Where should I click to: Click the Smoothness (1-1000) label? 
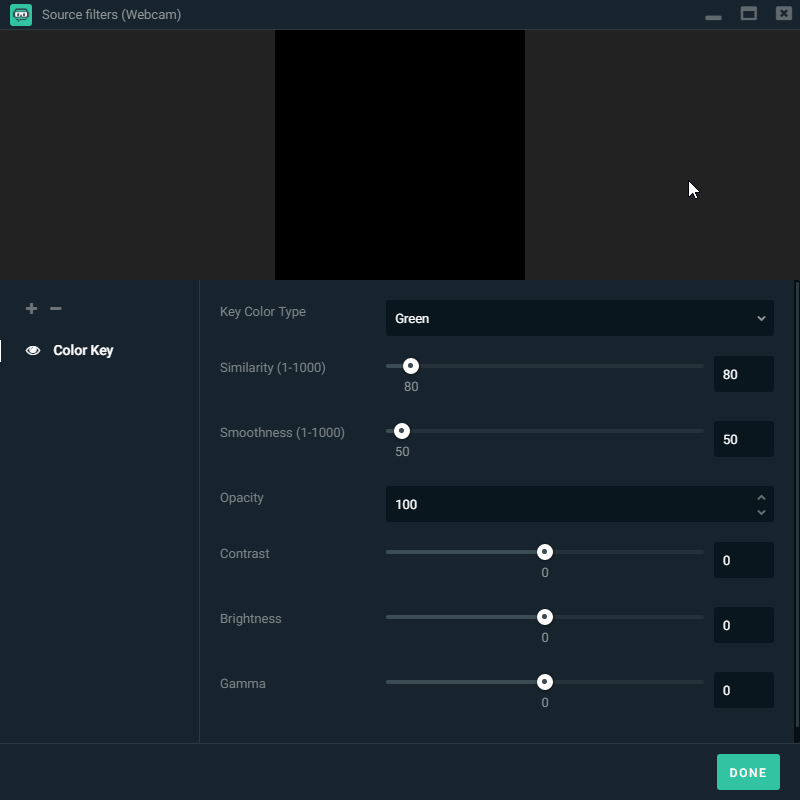[x=282, y=433]
